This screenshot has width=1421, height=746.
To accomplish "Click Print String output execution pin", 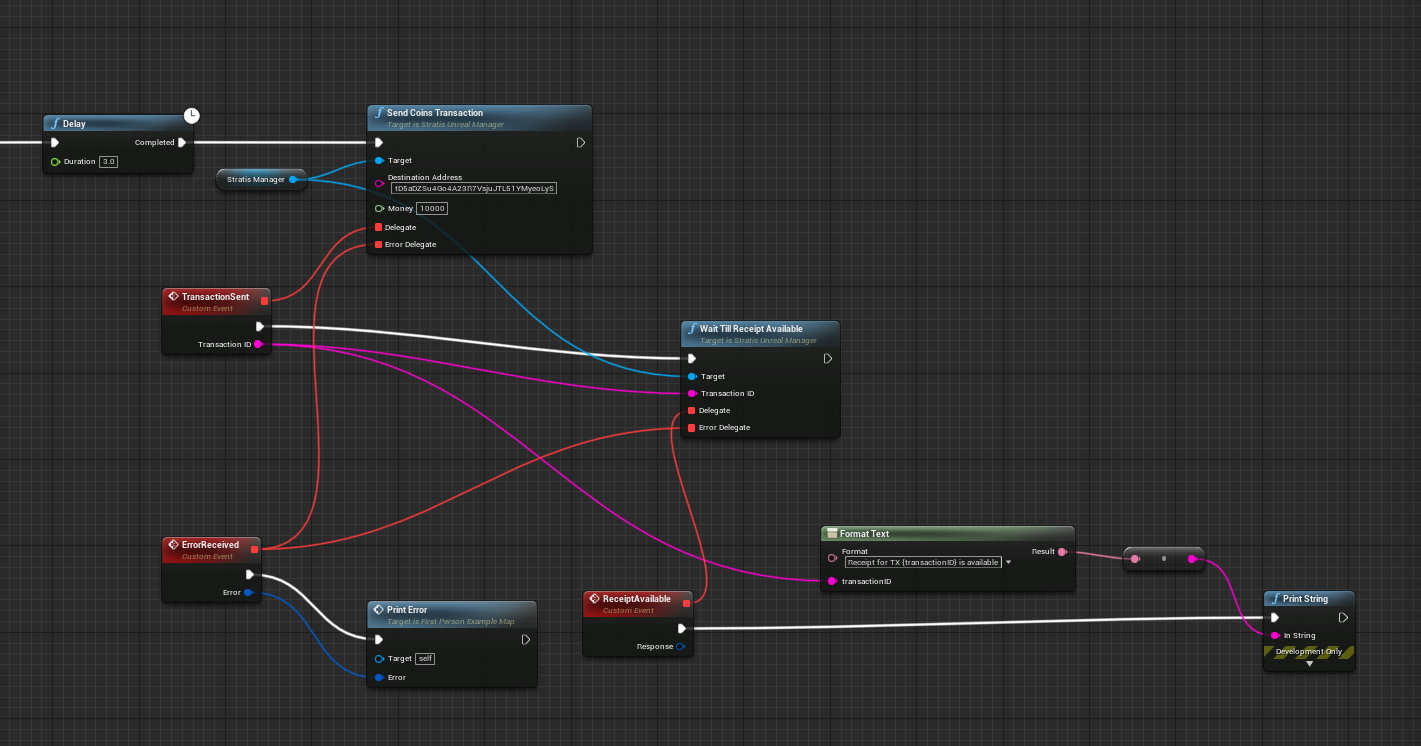I will [1343, 617].
